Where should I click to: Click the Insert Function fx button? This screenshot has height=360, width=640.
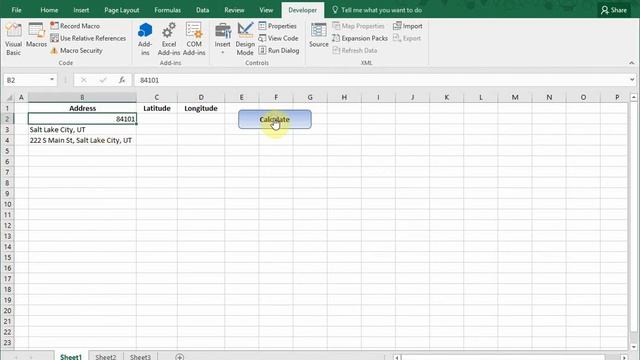tap(122, 80)
